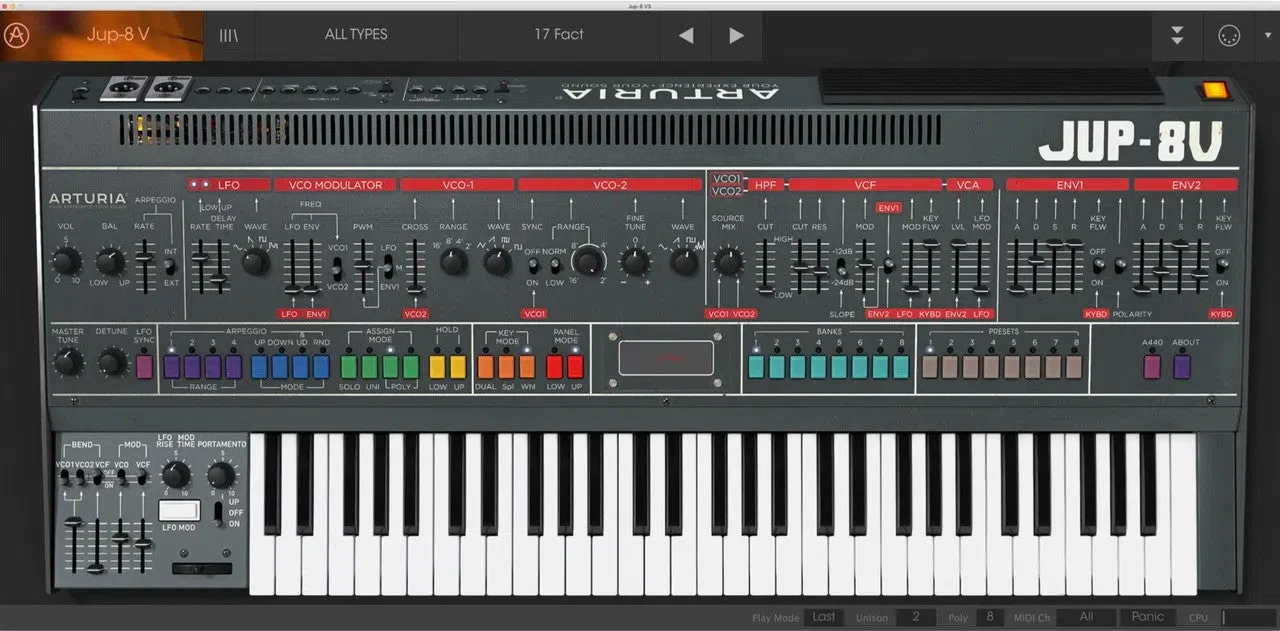
Task: Go to the previous preset arrow
Action: tap(686, 36)
